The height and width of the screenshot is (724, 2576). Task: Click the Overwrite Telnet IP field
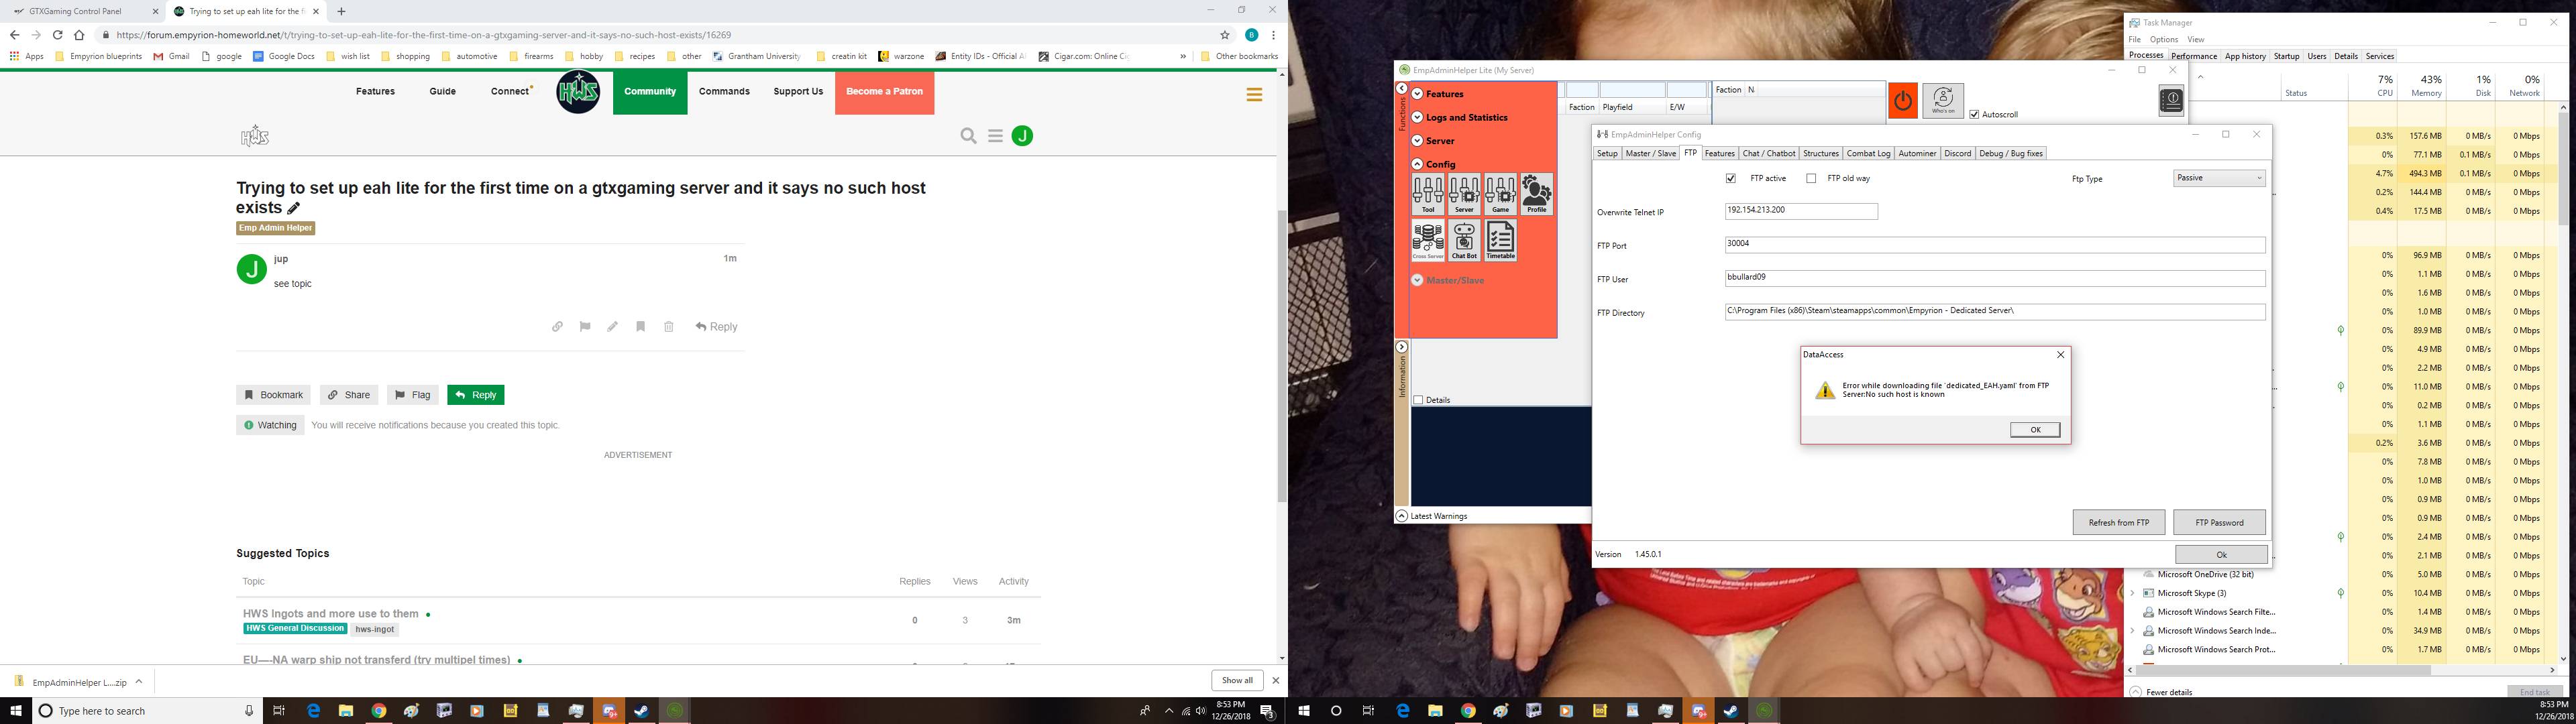(1801, 211)
